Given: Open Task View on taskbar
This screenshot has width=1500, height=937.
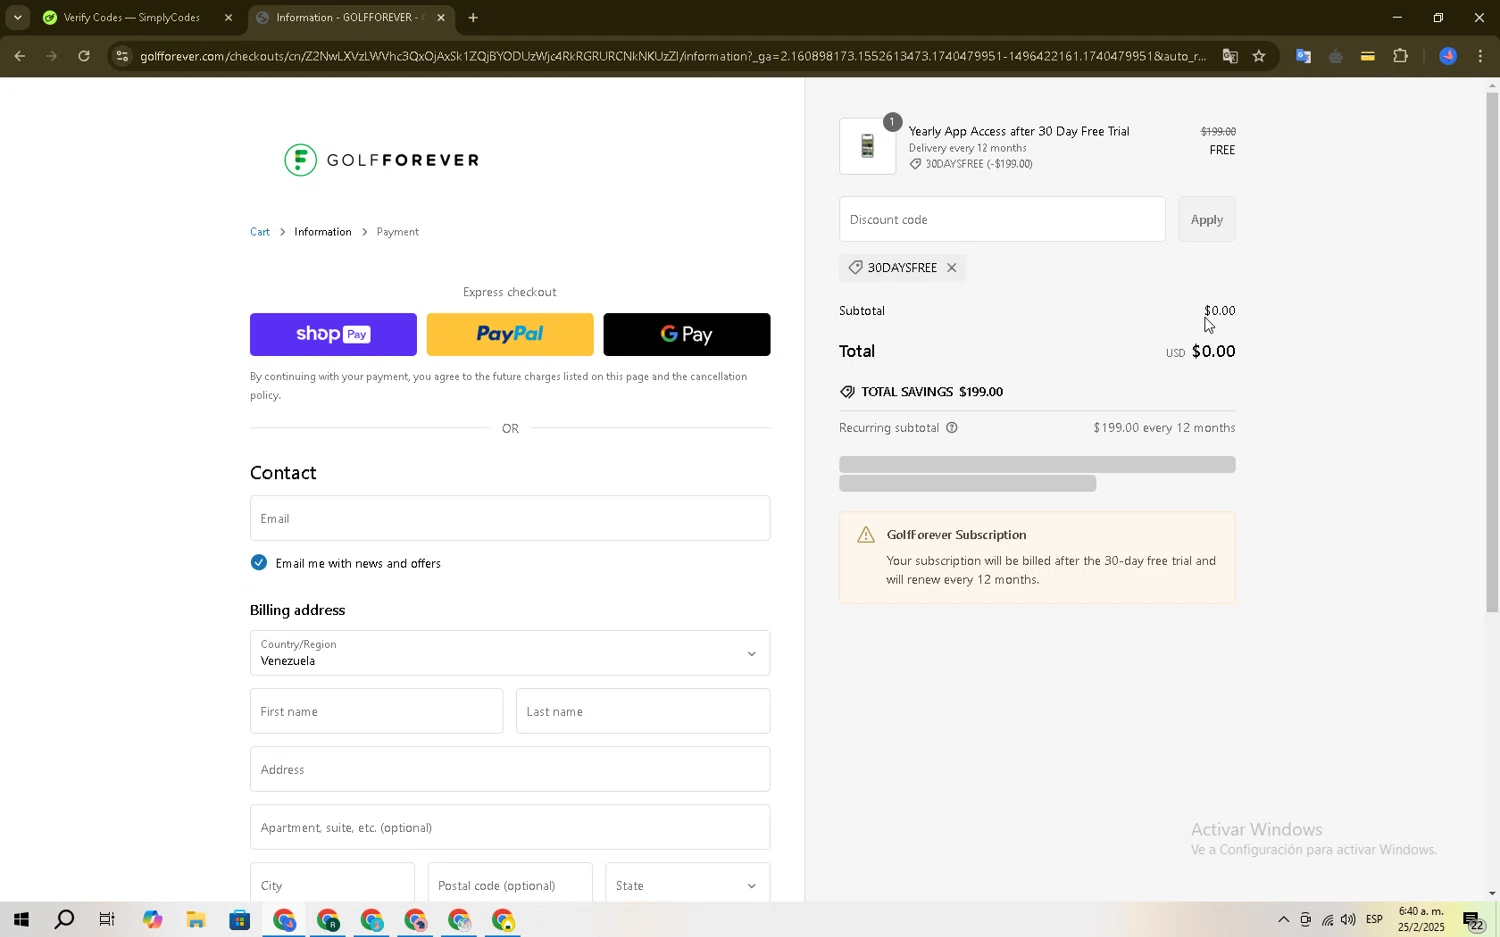Looking at the screenshot, I should (x=107, y=920).
